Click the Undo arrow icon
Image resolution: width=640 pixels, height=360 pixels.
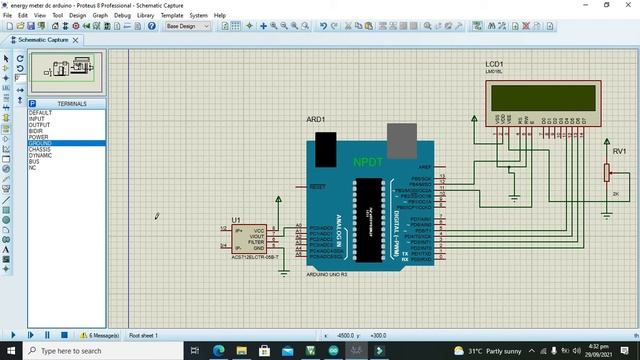tap(323, 26)
